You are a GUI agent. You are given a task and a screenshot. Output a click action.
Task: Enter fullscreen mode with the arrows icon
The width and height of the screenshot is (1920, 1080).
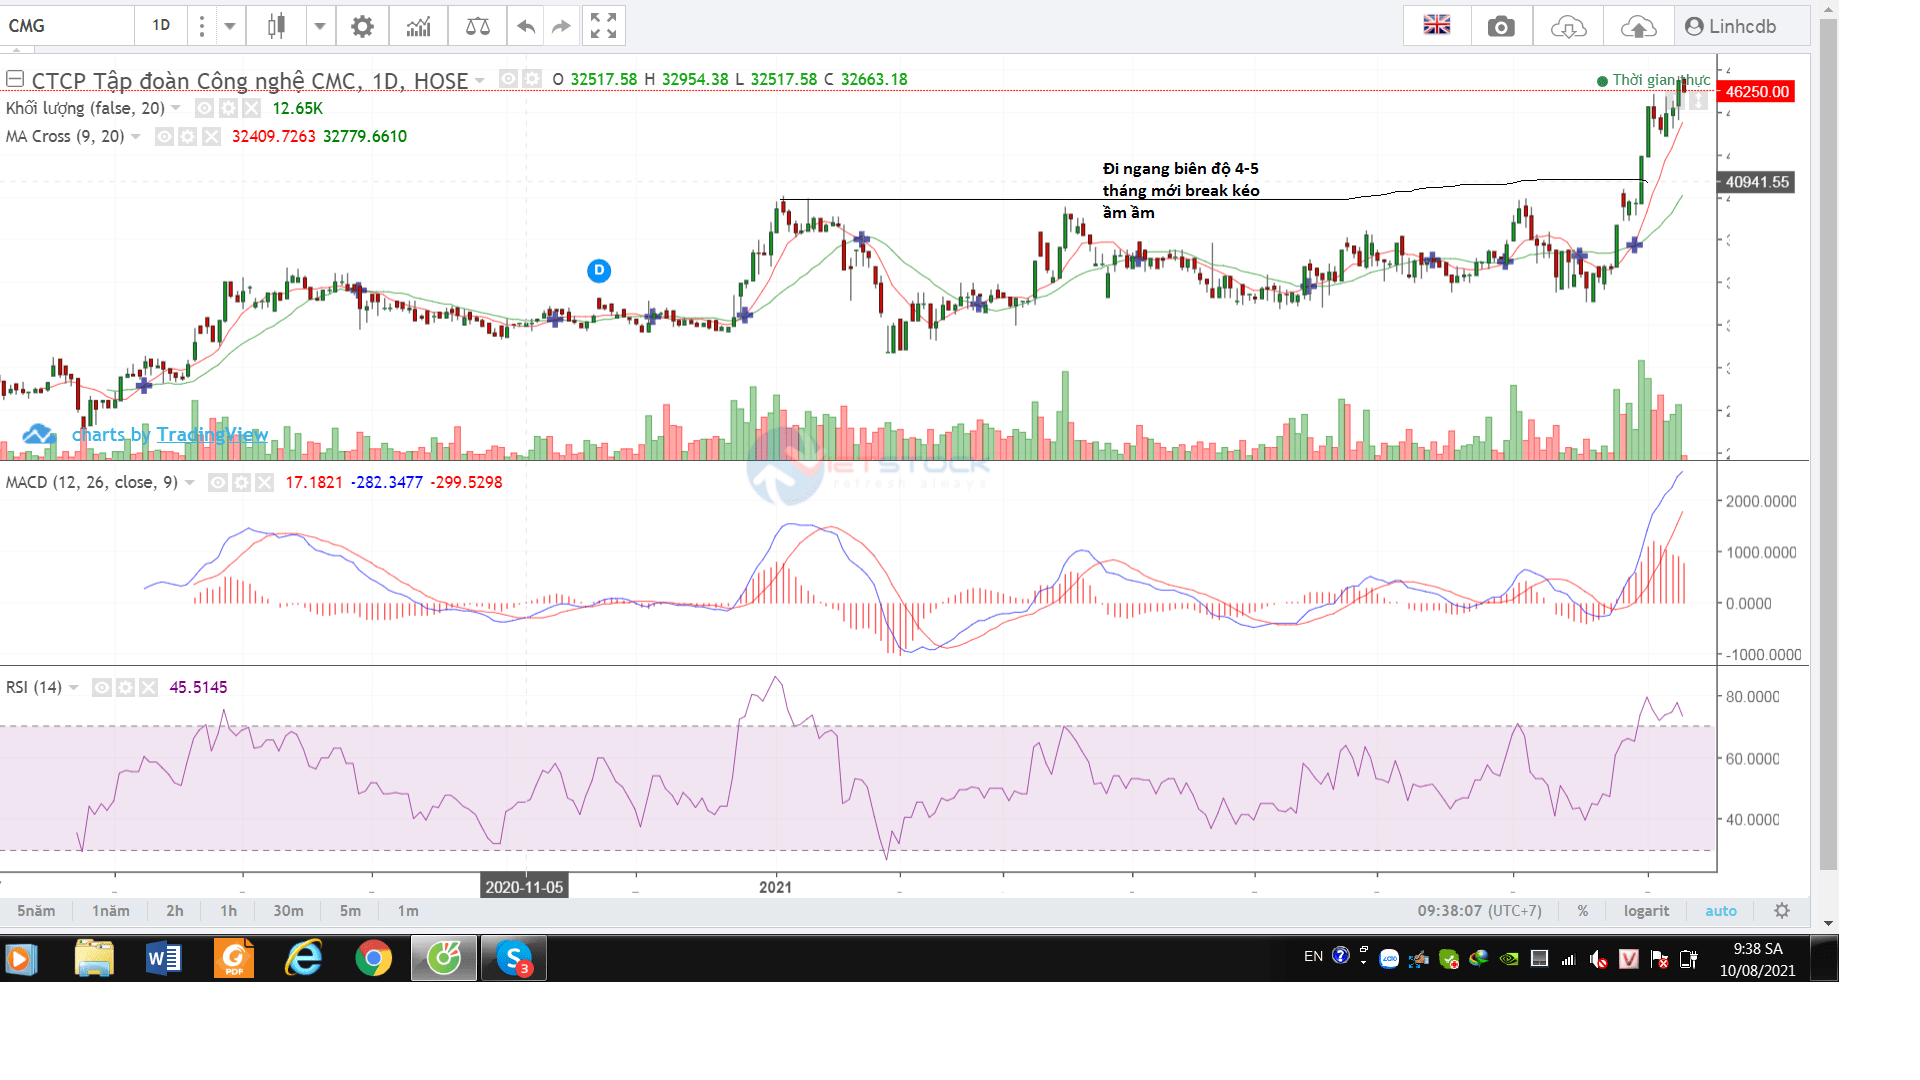603,26
